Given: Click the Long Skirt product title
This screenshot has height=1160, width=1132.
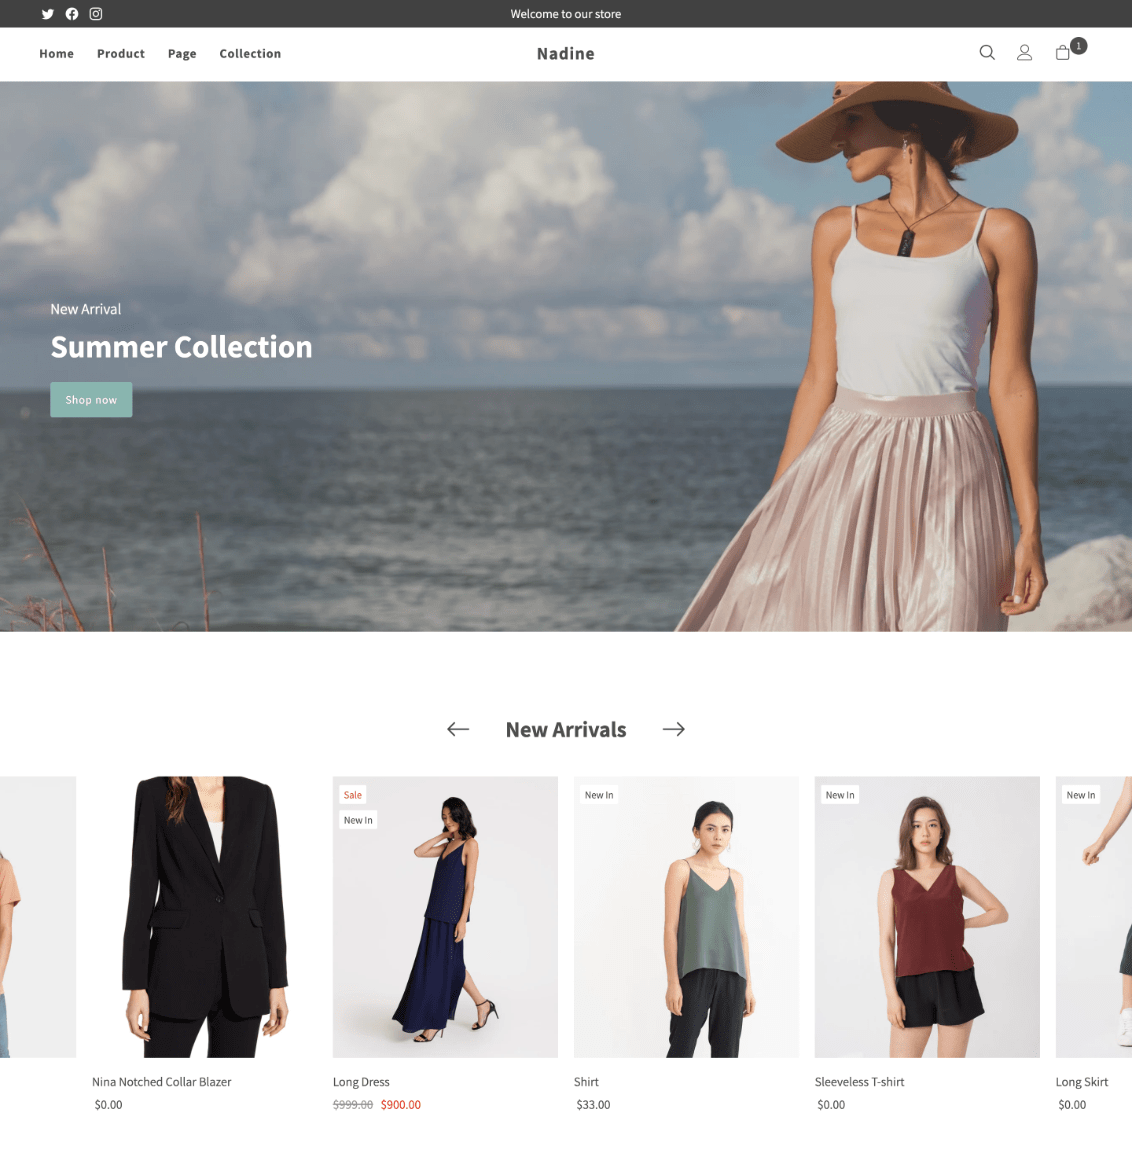Looking at the screenshot, I should pos(1081,1082).
